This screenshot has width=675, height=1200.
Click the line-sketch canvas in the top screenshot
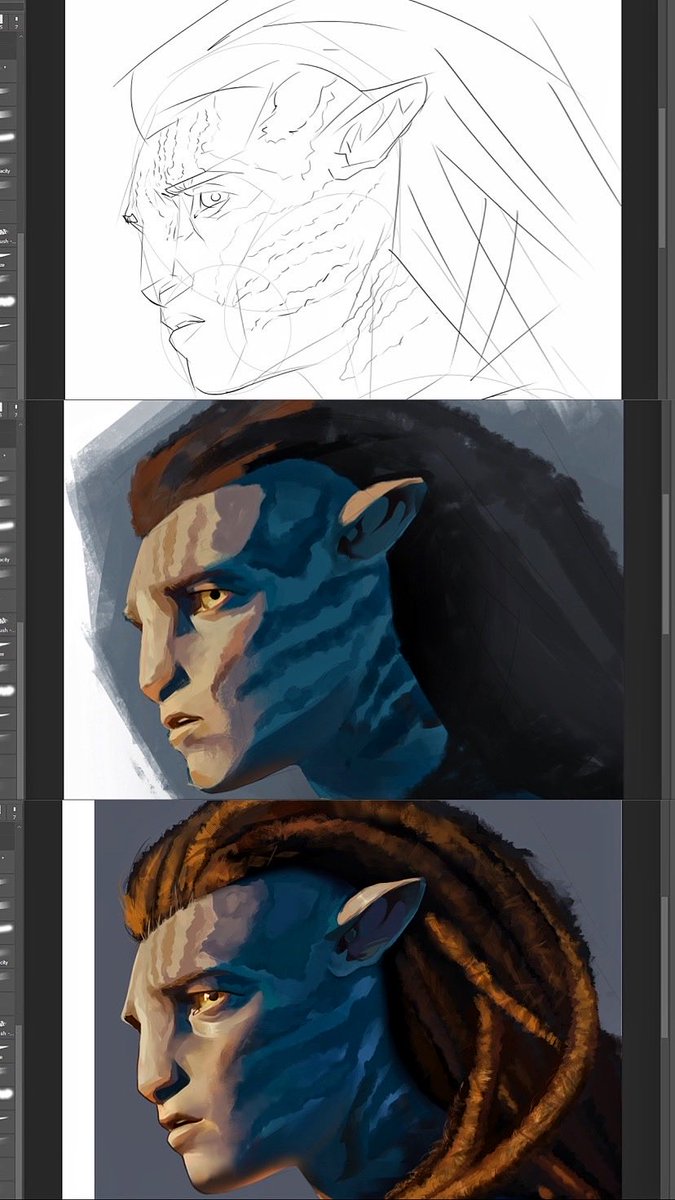click(343, 199)
